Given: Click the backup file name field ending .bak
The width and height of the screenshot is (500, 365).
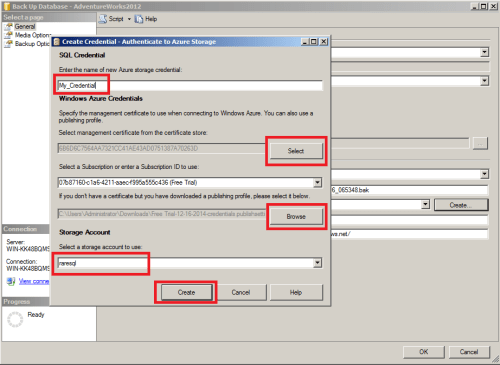Looking at the screenshot, I should (409, 190).
